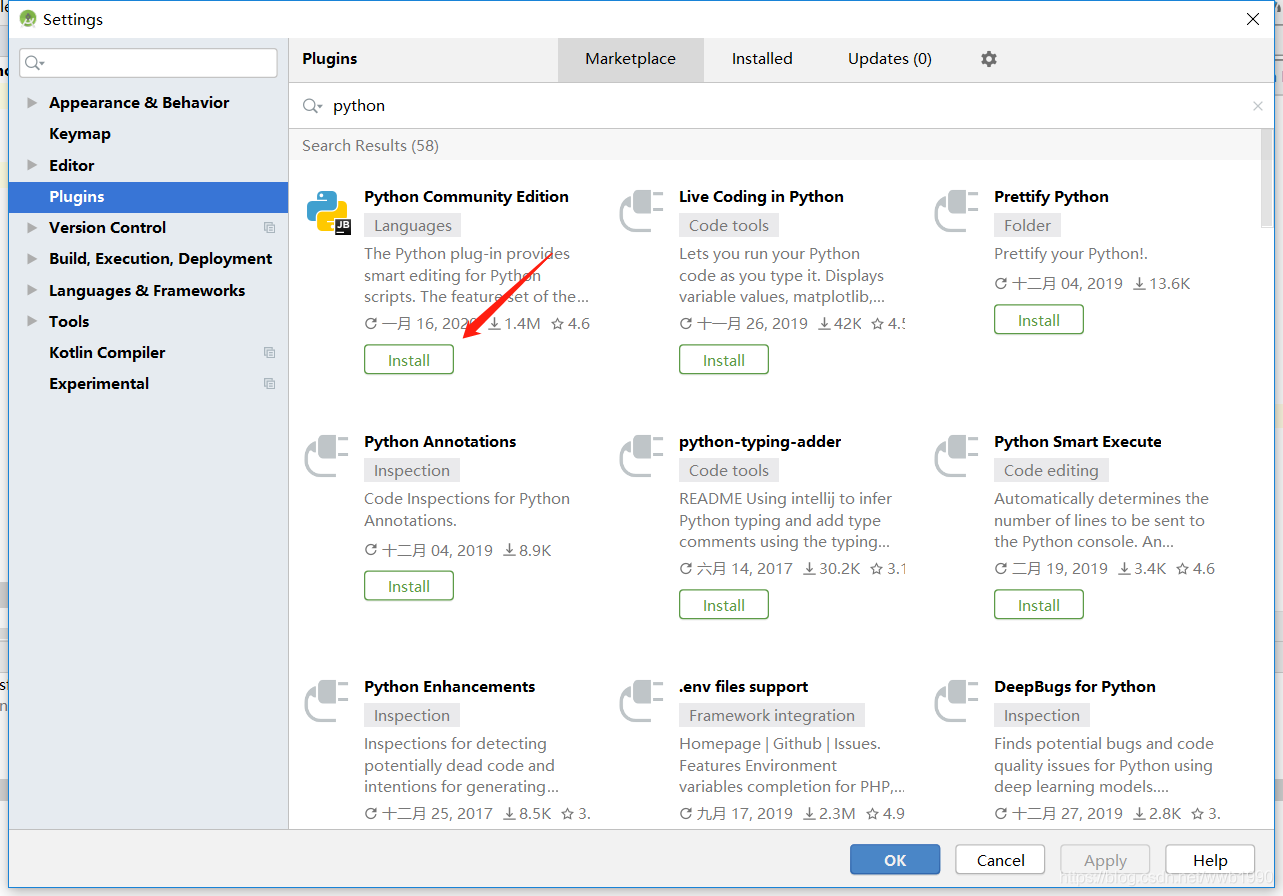Install Prettify Python plugin
Viewport: 1283px width, 896px height.
tap(1039, 320)
